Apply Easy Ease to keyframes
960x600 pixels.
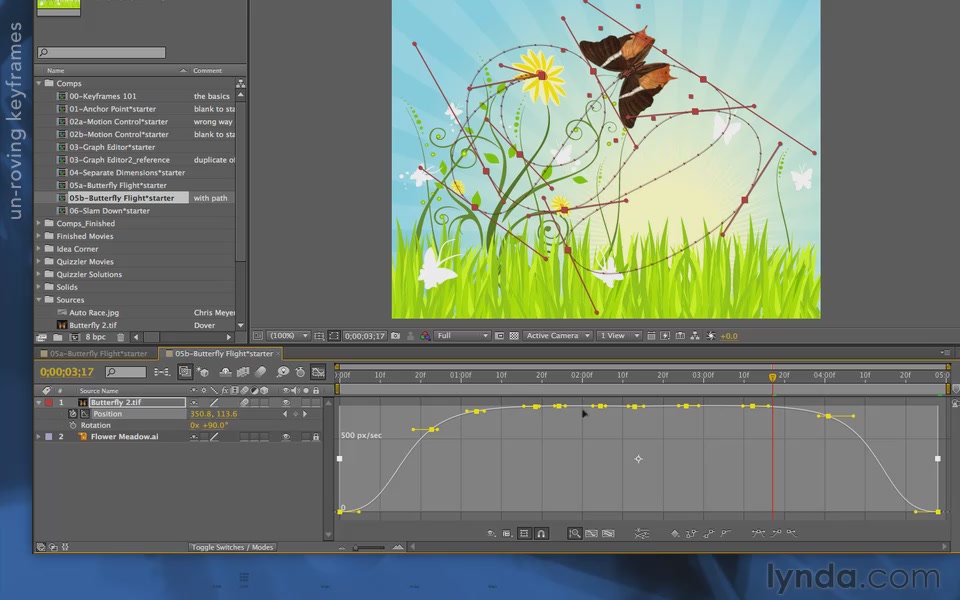click(758, 533)
